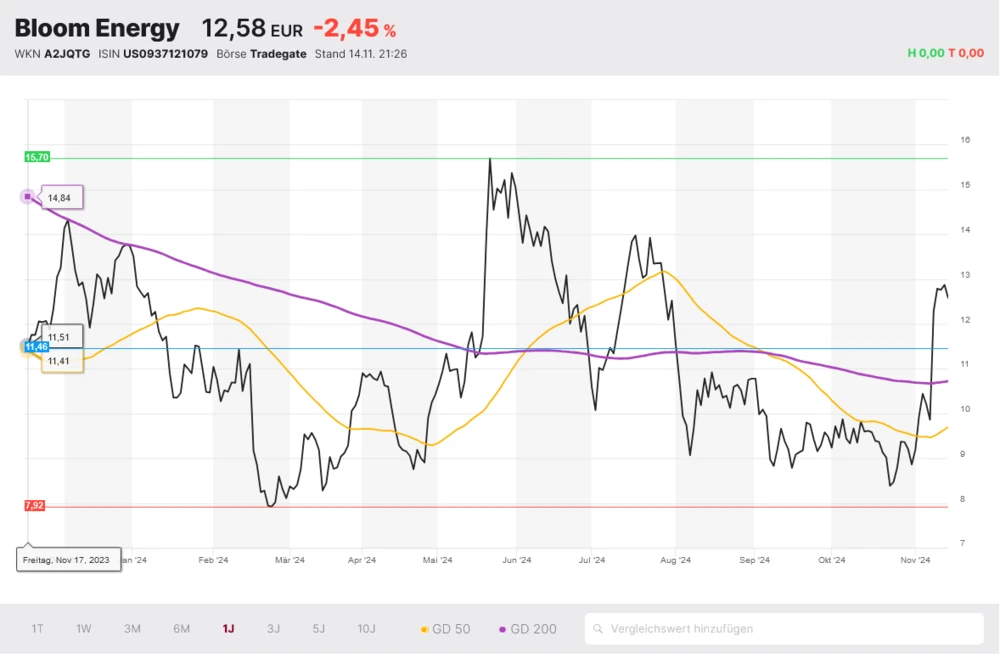Show the 5J chart period
This screenshot has height=664, width=1000.
coord(318,629)
